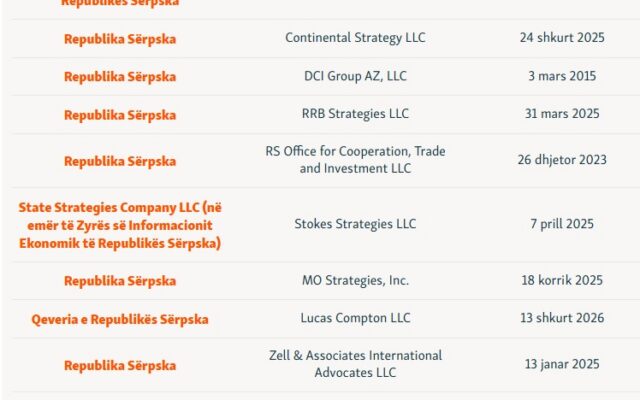This screenshot has width=640, height=400.
Task: Select Zell & Associates International Advocates cell
Action: pyautogui.click(x=355, y=364)
